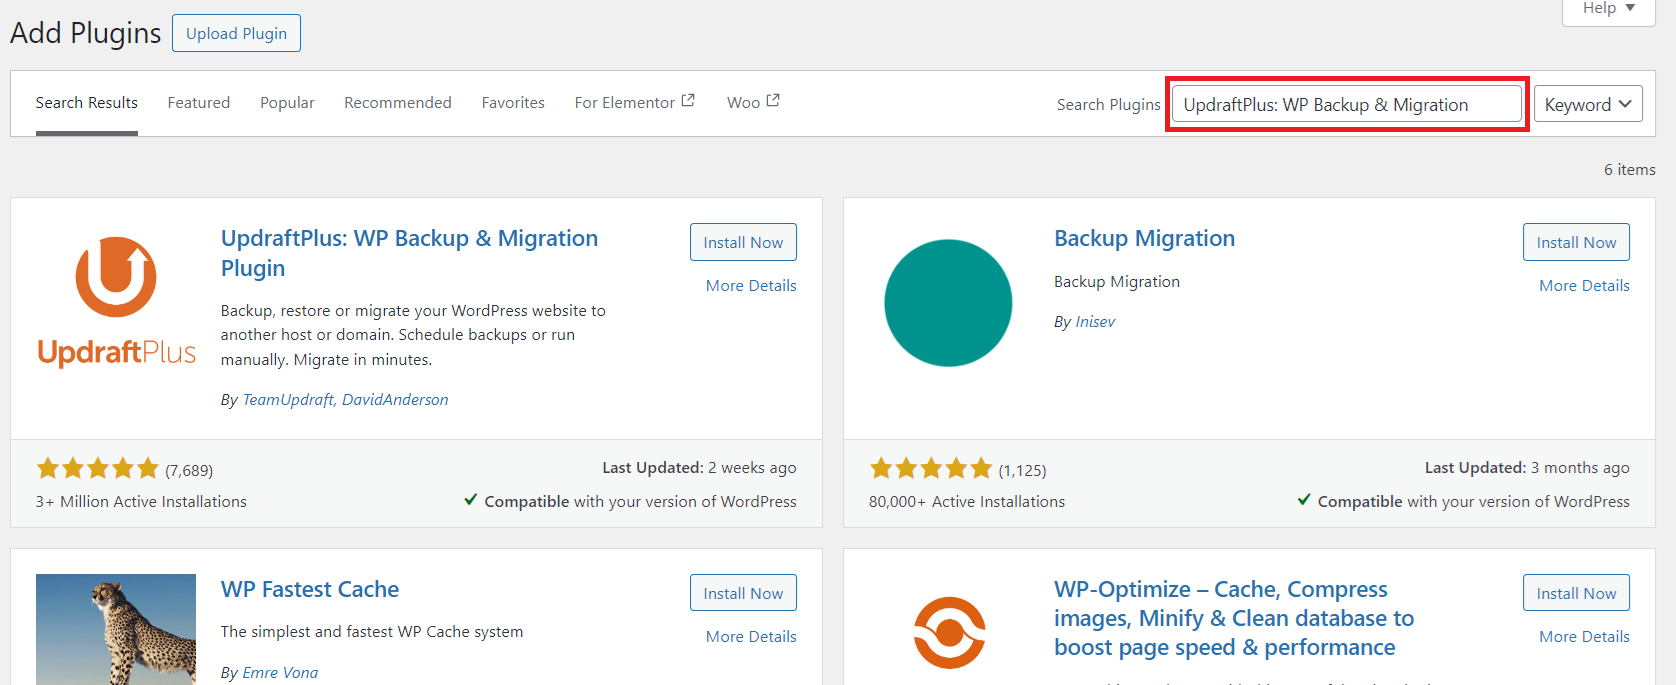View More Details for UpdraftPlus
Screen dimensions: 1676x685
[751, 285]
